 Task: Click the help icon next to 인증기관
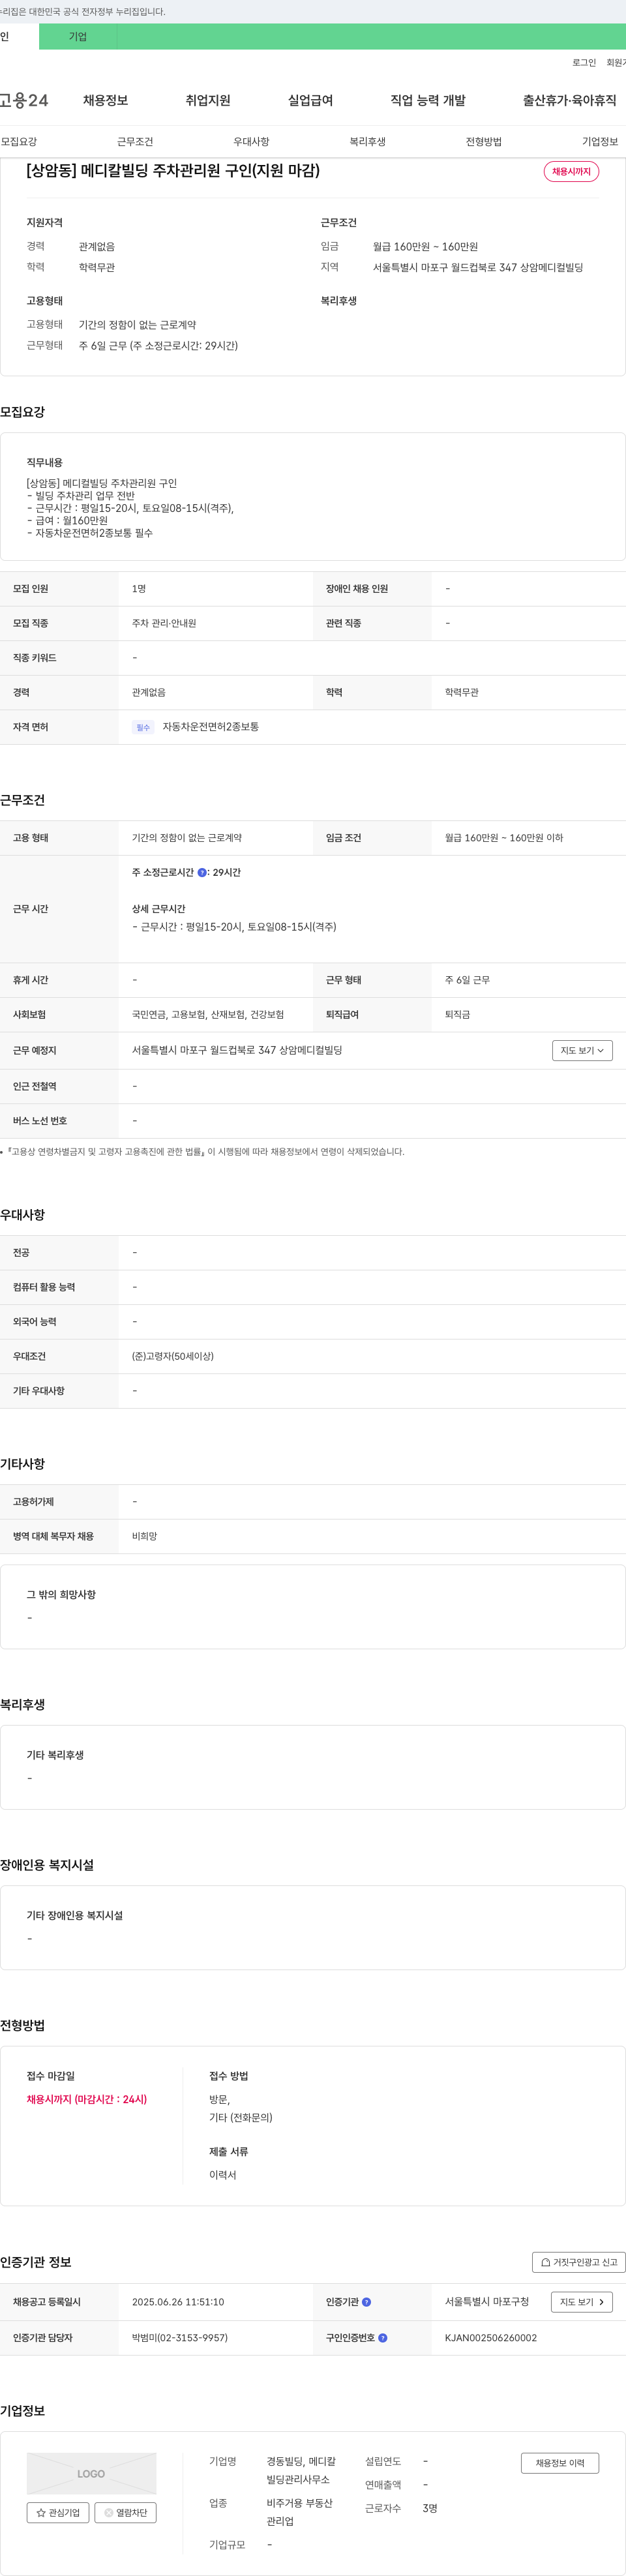pos(366,2301)
